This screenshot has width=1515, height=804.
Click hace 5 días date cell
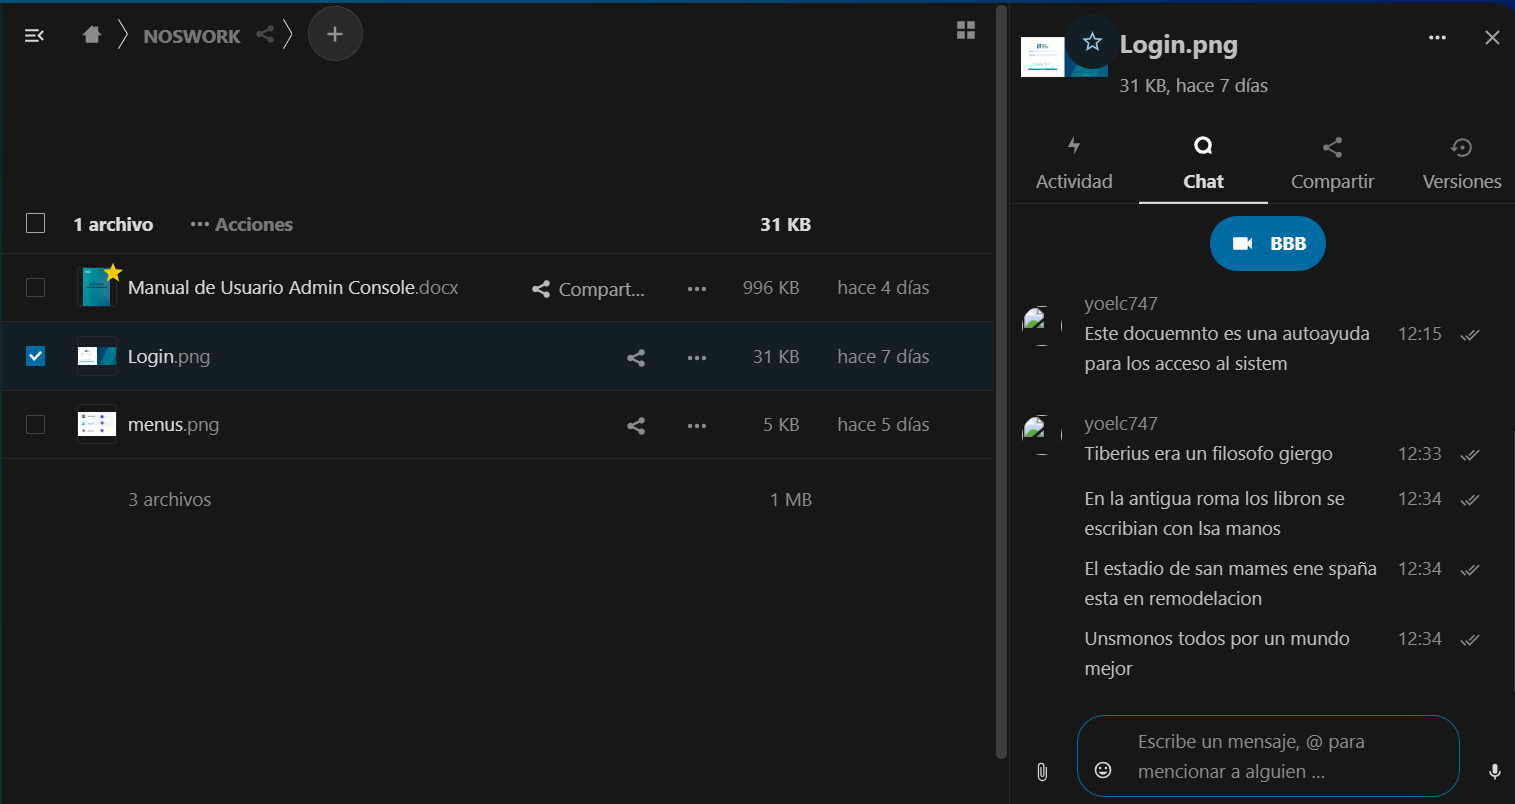click(883, 425)
